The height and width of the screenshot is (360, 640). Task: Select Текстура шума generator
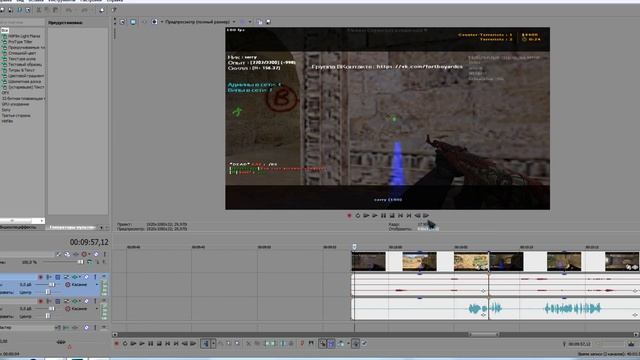[x=22, y=59]
